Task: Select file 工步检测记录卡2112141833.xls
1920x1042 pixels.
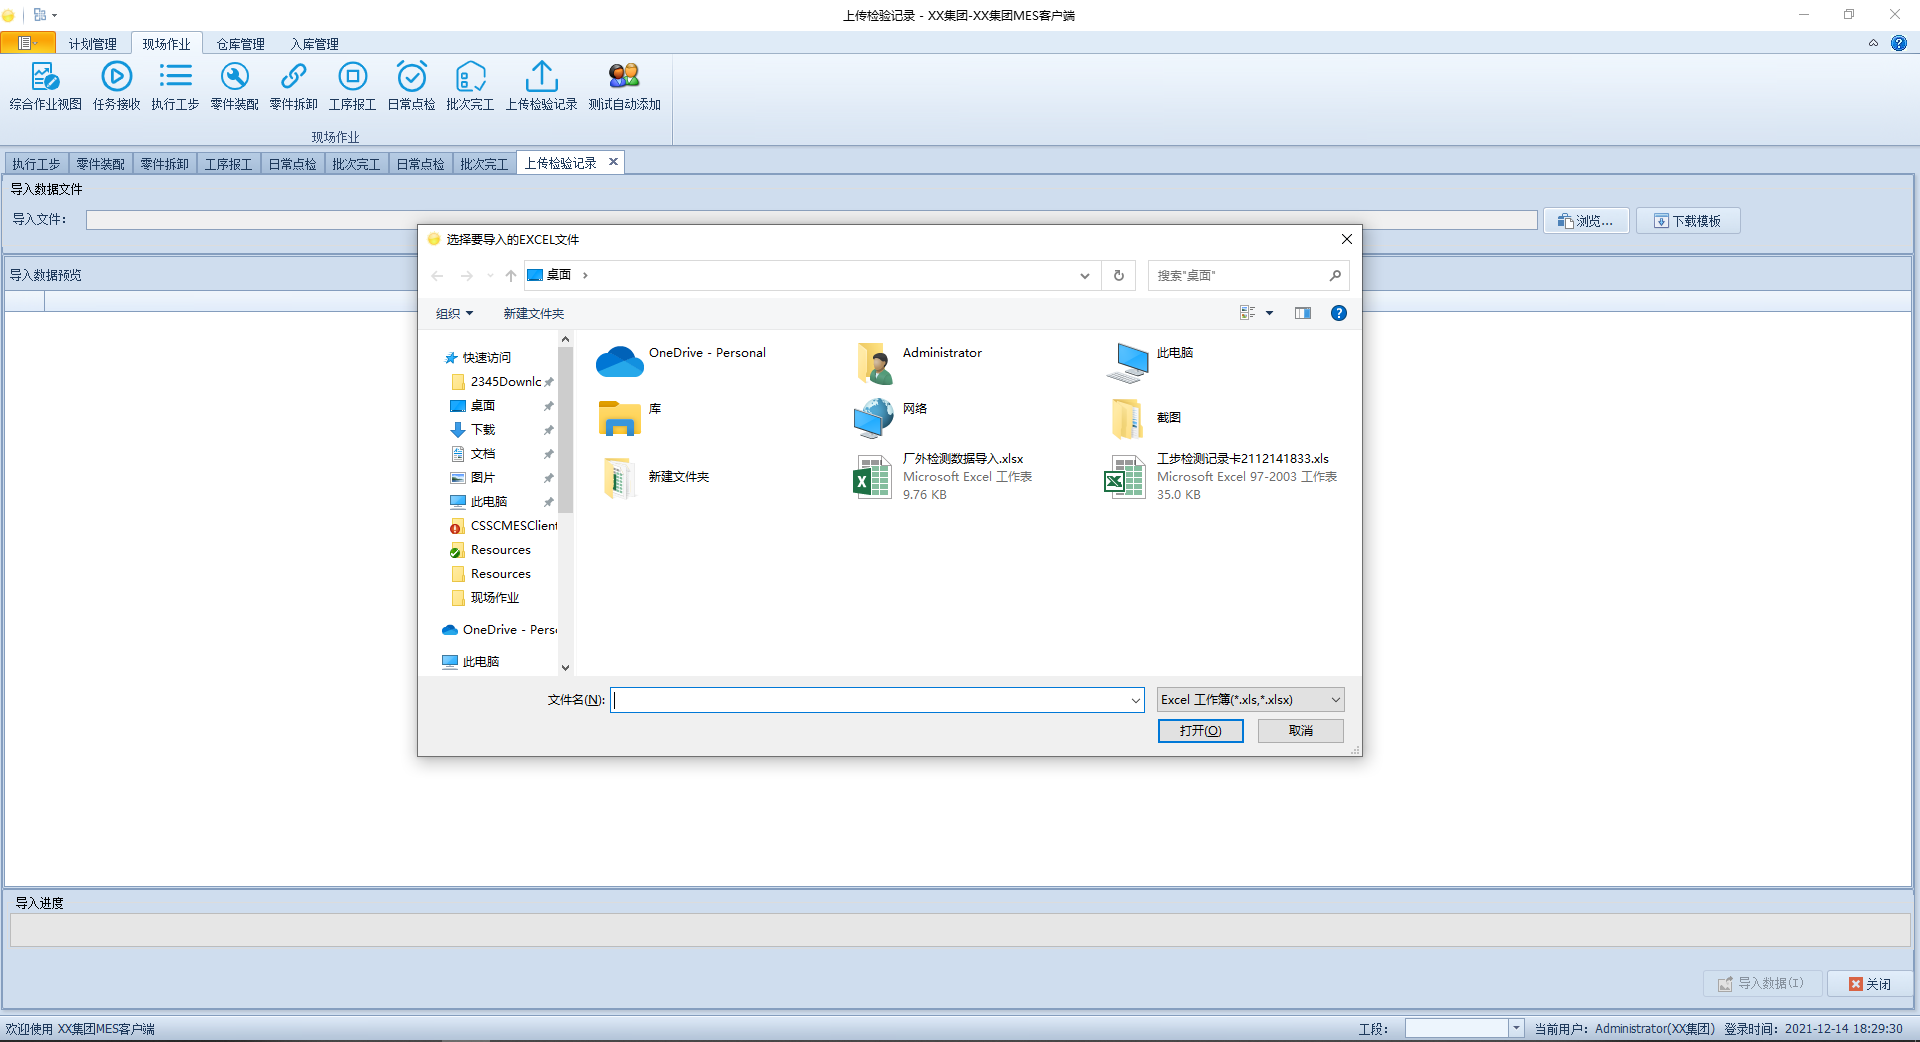Action: tap(1222, 477)
